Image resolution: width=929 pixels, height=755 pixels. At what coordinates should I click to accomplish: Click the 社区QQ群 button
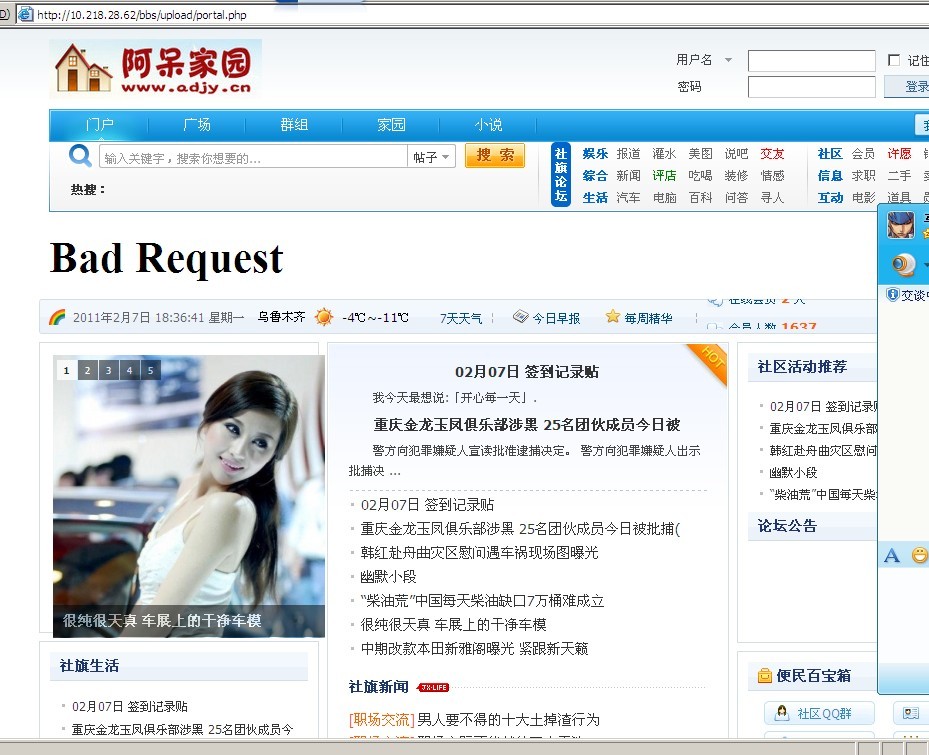(819, 713)
